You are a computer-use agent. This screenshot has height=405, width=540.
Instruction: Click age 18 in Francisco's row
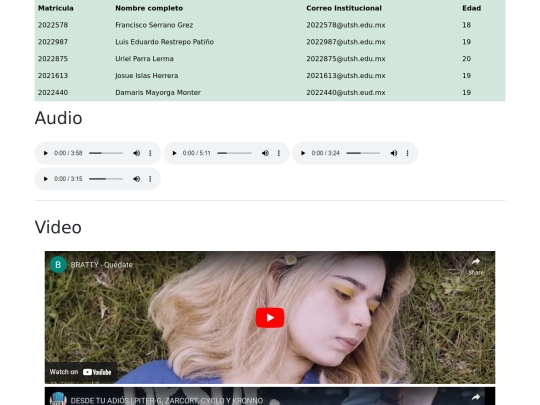pos(467,25)
